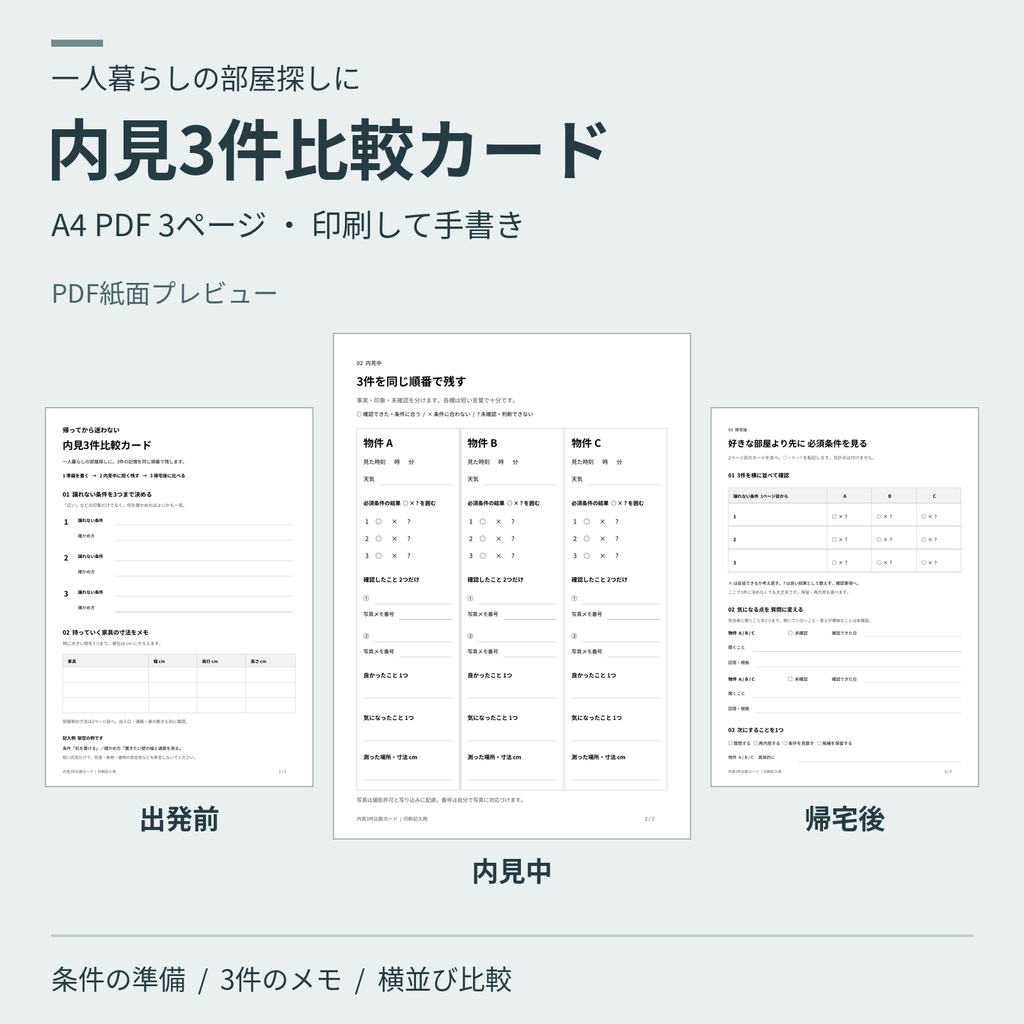Check the 質問する checkbox
The height and width of the screenshot is (1024, 1024).
(x=730, y=743)
